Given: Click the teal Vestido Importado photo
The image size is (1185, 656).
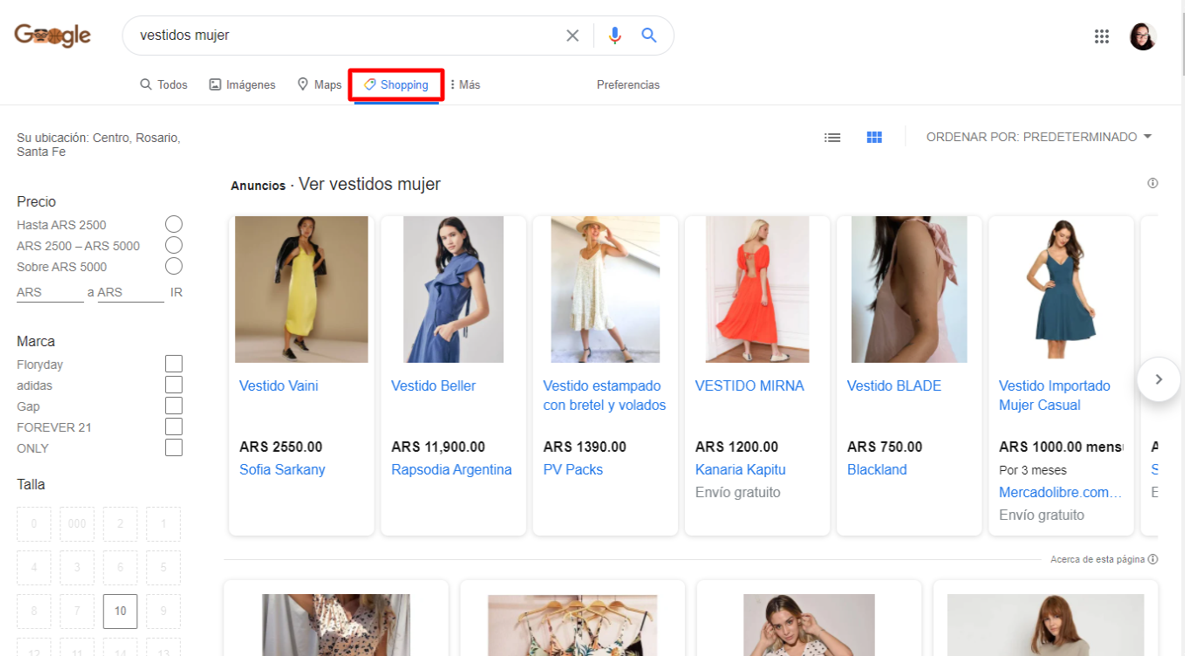Looking at the screenshot, I should [x=1061, y=289].
